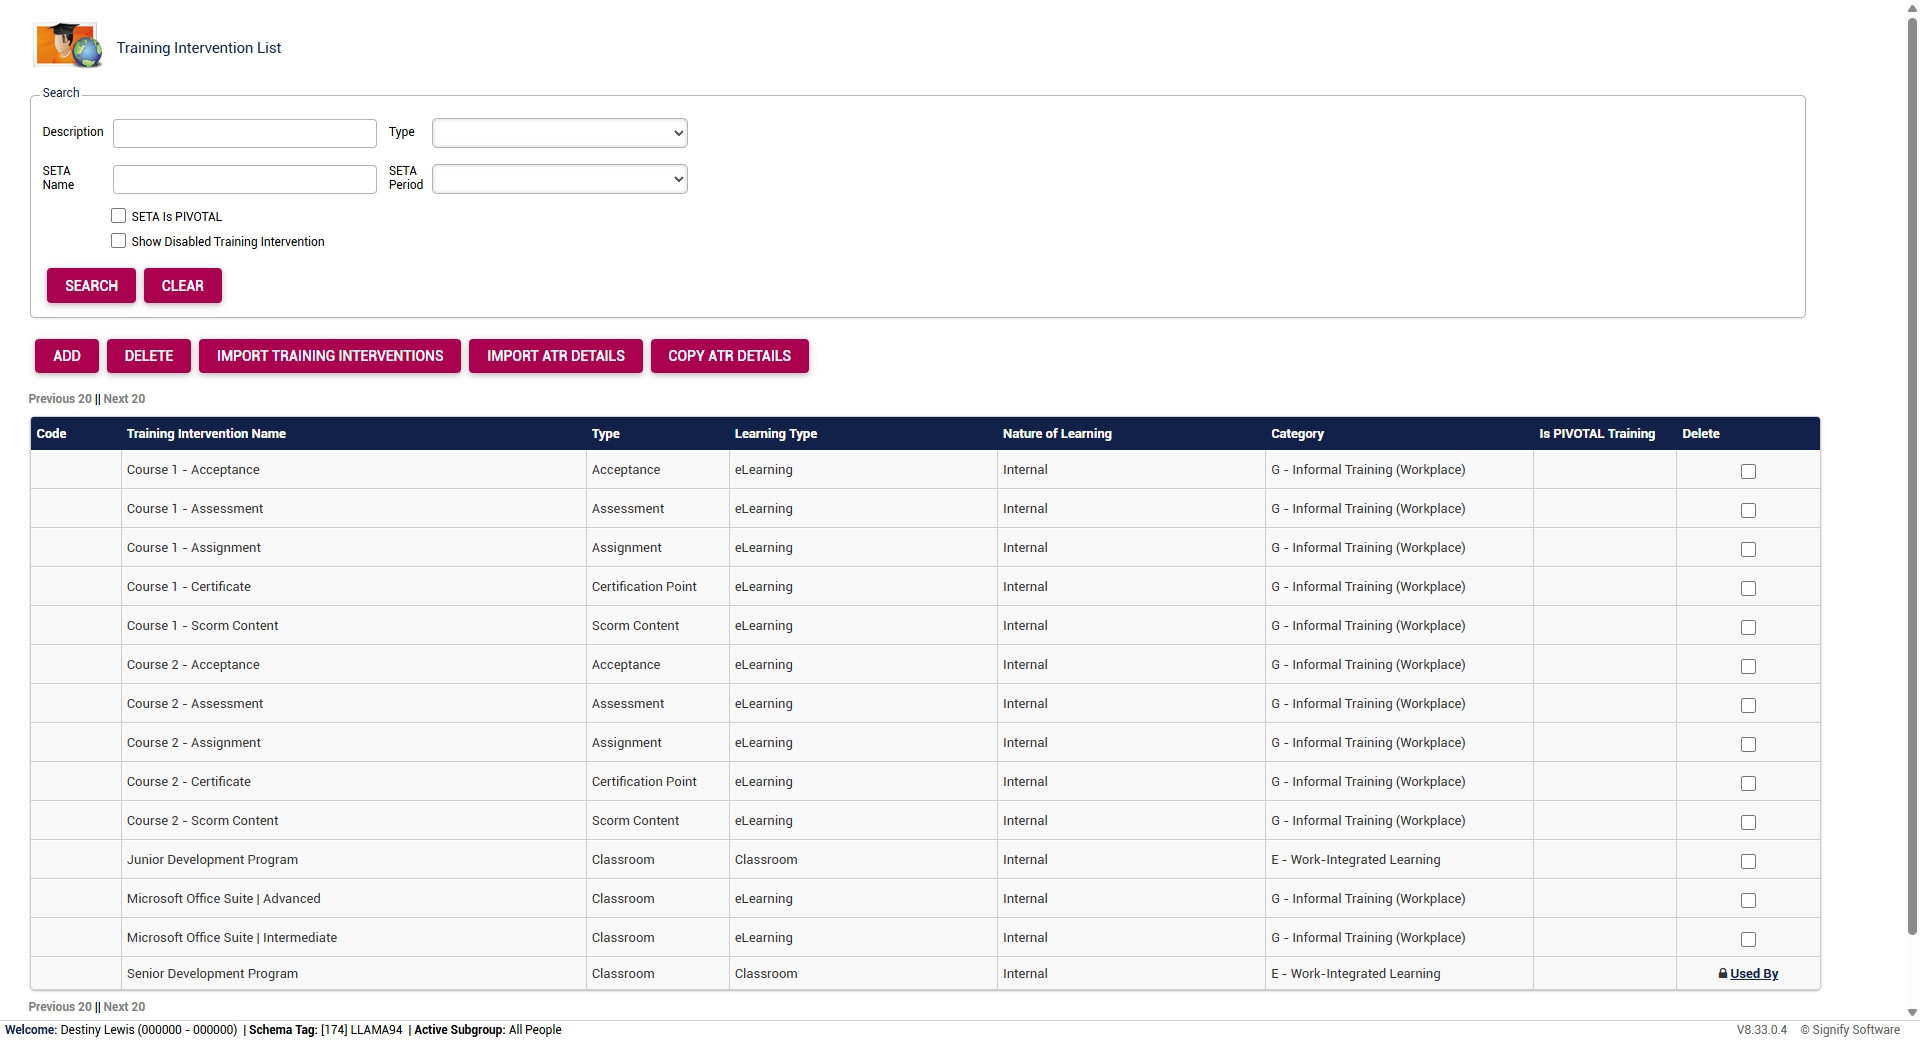Check delete box for Course 2 - Assignment
This screenshot has height=1046, width=1920.
tap(1748, 744)
